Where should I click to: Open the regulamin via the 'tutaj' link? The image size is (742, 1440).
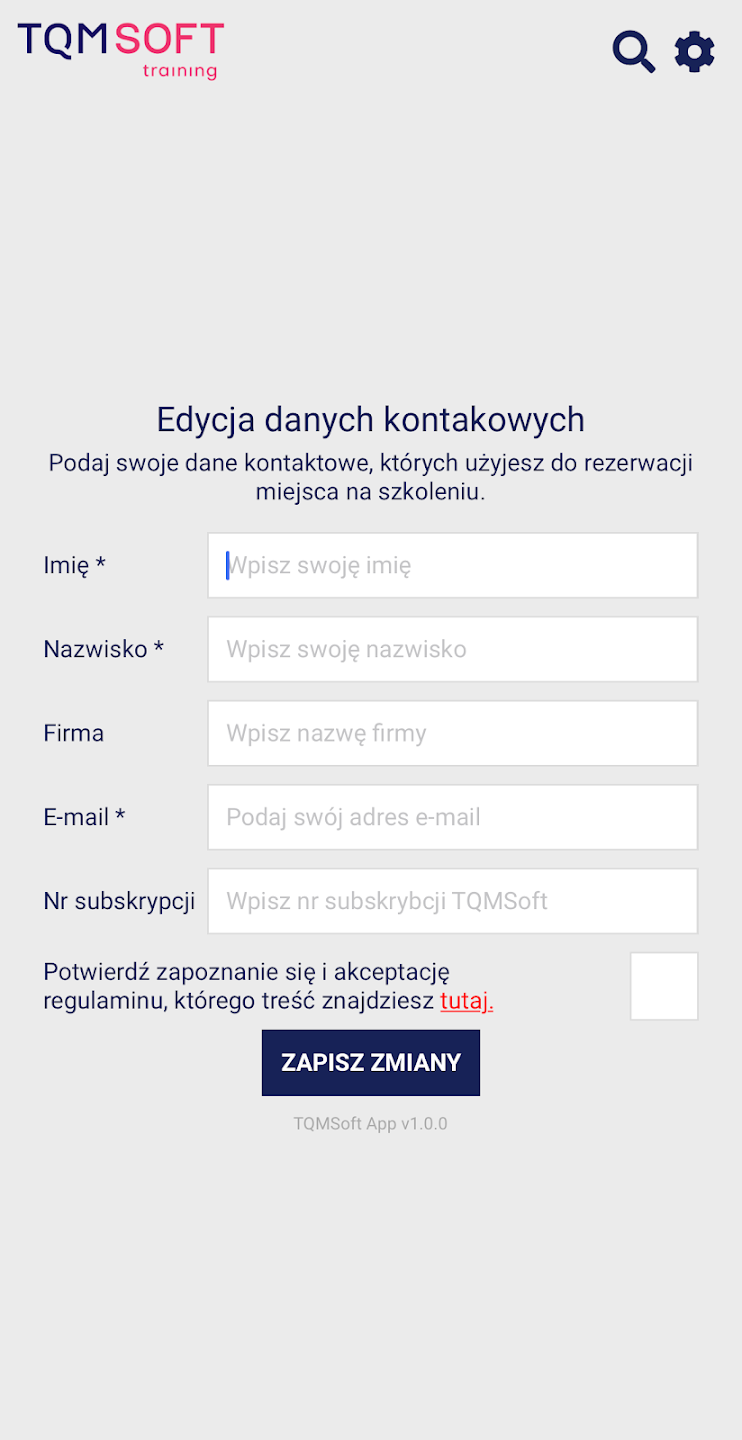pyautogui.click(x=467, y=1001)
